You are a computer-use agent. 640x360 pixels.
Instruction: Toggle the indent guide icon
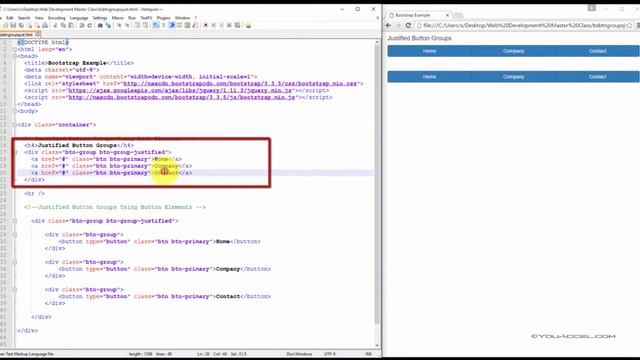[x=172, y=25]
